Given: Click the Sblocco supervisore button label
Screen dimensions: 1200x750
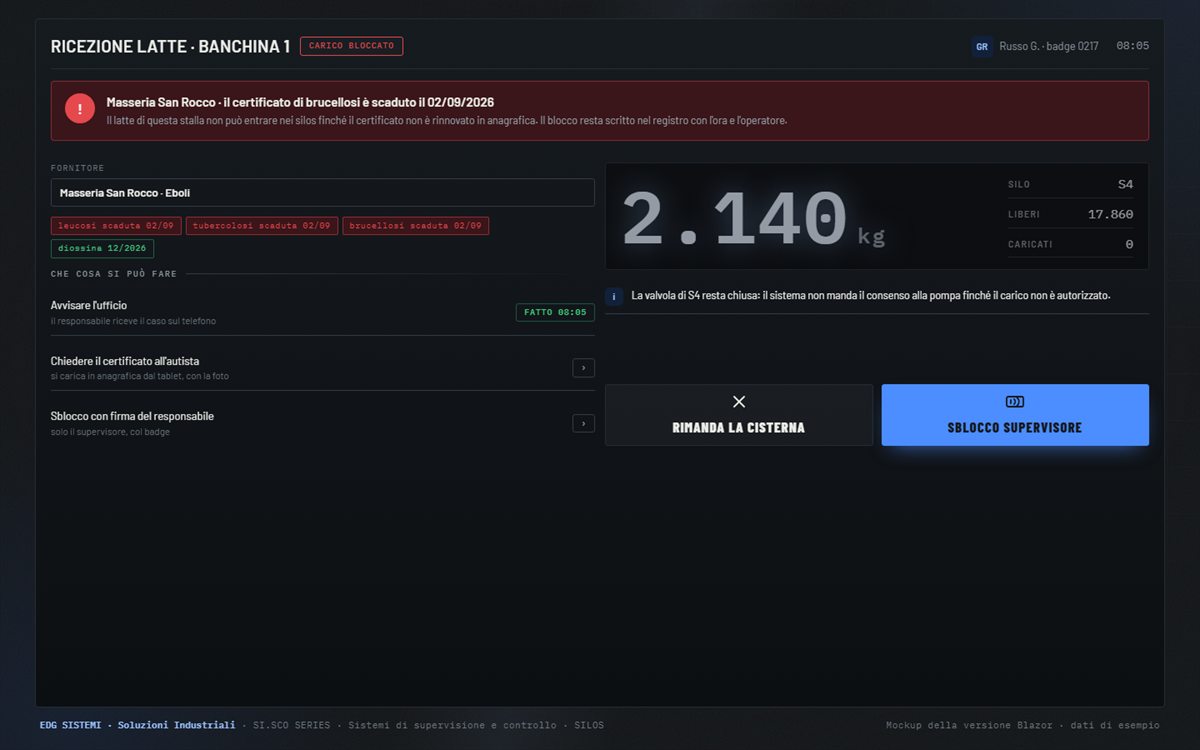Looking at the screenshot, I should 1015,428.
